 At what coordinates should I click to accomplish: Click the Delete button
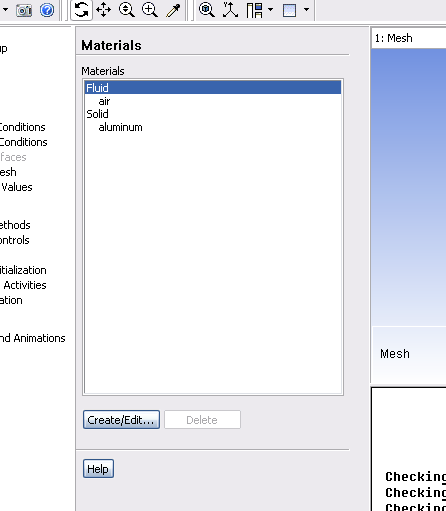point(202,420)
